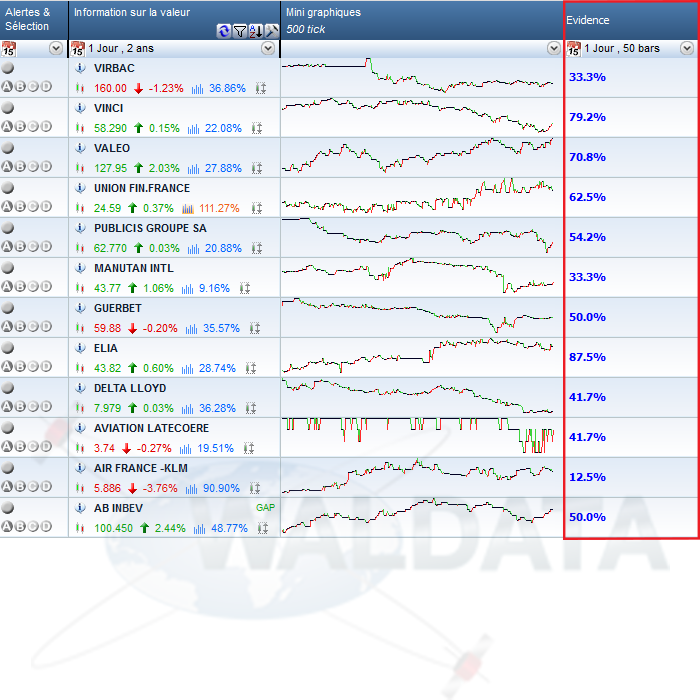The width and height of the screenshot is (700, 700).
Task: Select the Mini graphiques column header
Action: coord(422,20)
